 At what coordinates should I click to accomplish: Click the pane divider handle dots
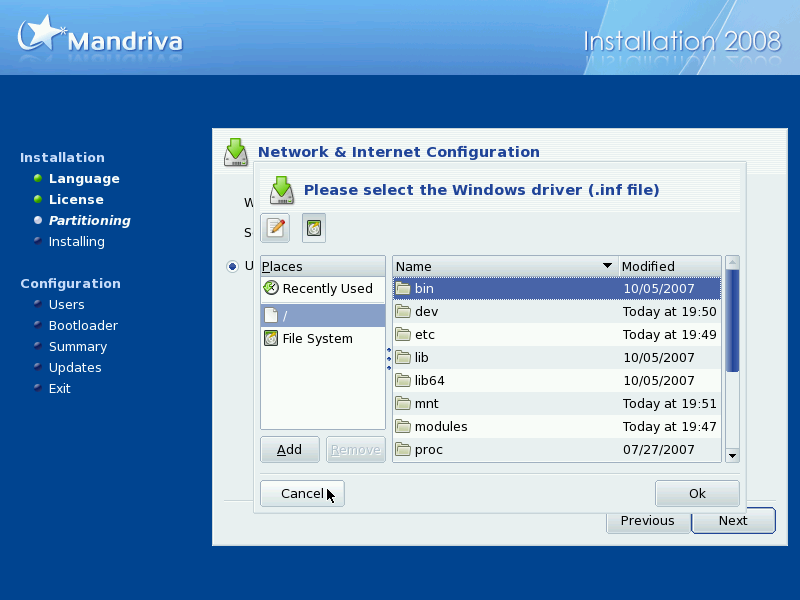pyautogui.click(x=389, y=359)
